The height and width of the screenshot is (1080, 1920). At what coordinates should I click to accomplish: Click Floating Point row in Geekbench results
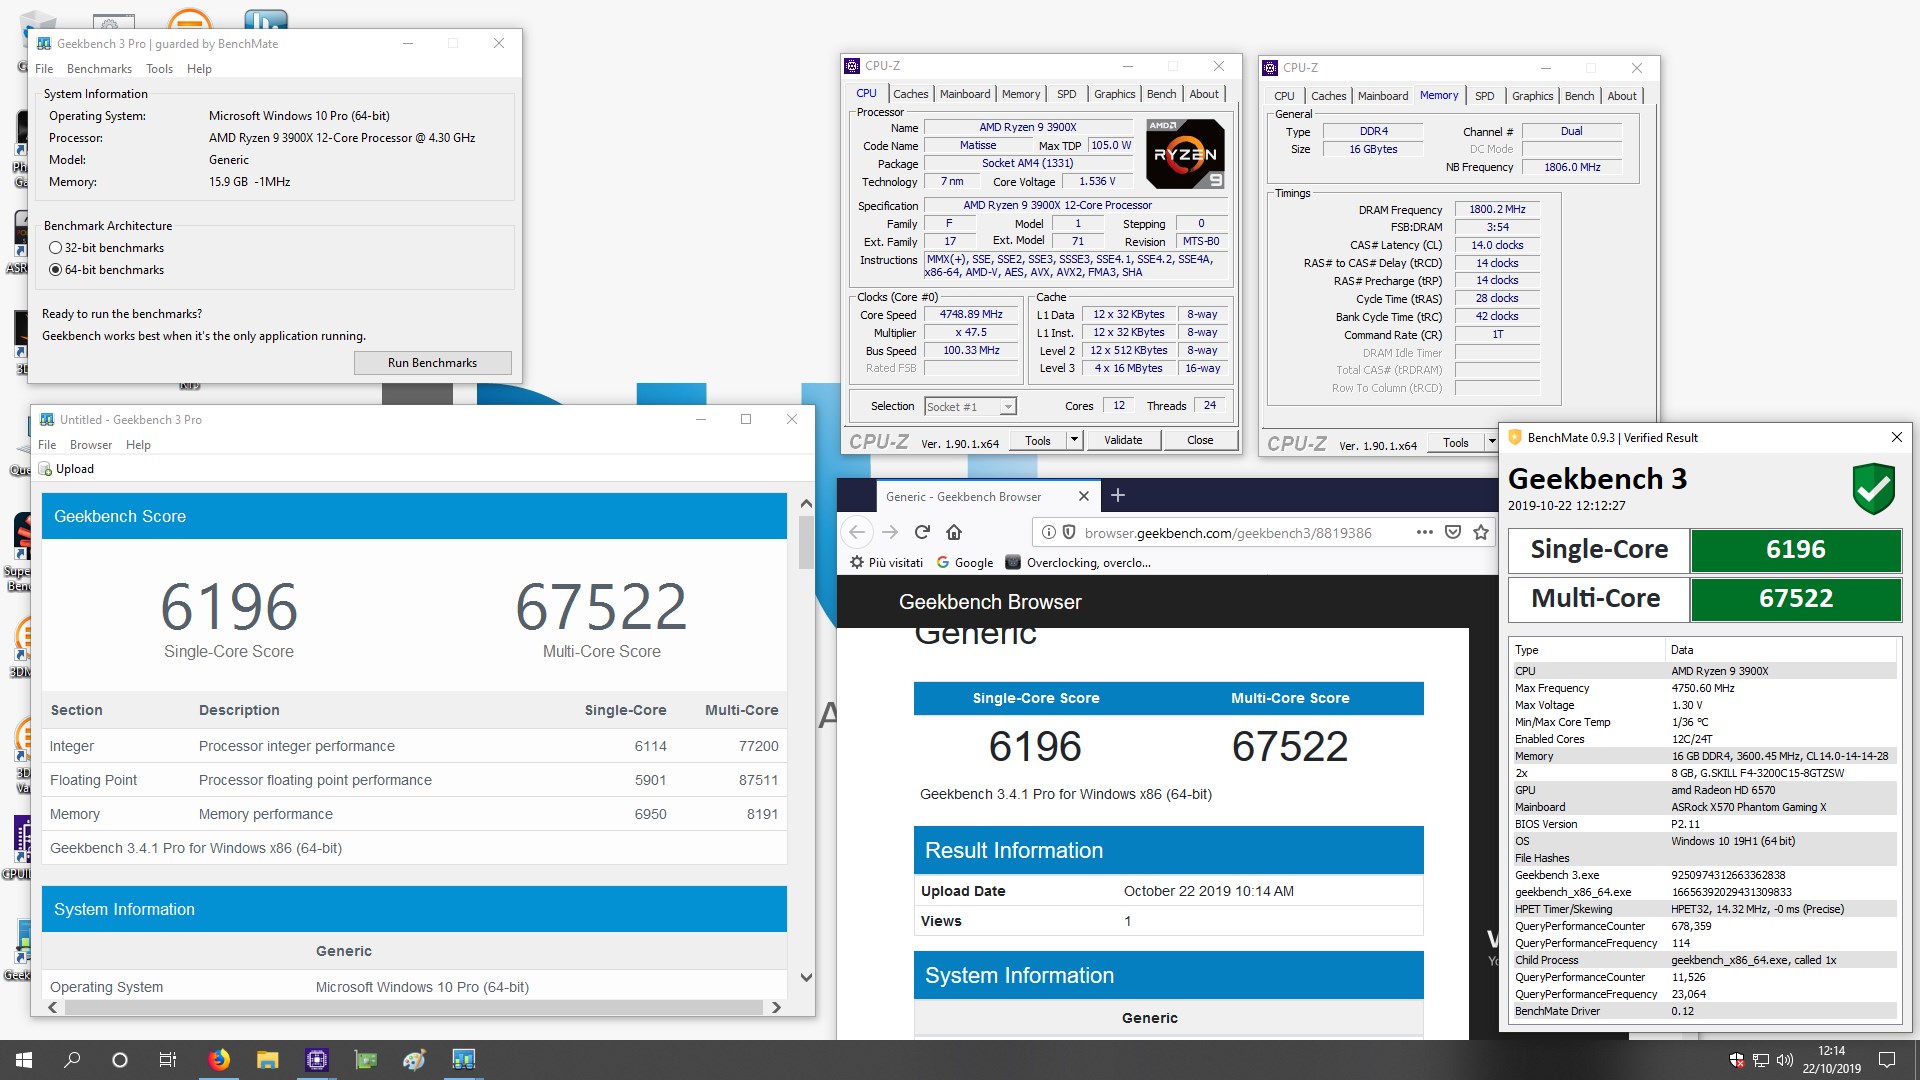414,780
